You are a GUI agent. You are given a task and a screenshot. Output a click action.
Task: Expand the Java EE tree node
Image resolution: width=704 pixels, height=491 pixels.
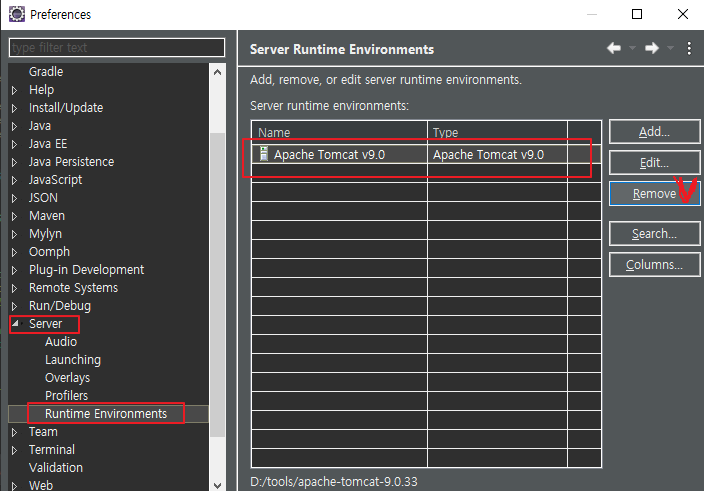point(14,144)
